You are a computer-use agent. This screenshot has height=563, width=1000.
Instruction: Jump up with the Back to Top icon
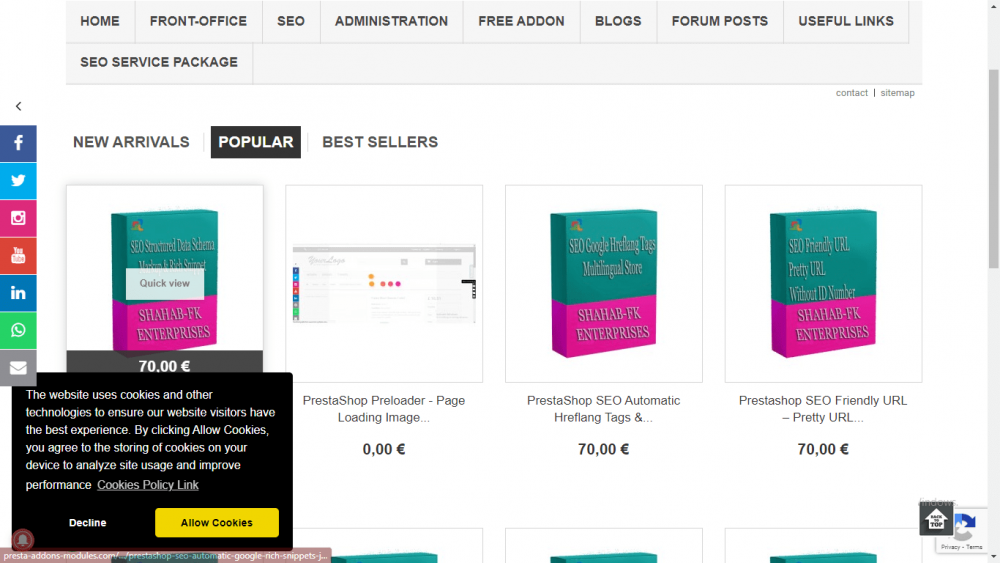point(936,520)
